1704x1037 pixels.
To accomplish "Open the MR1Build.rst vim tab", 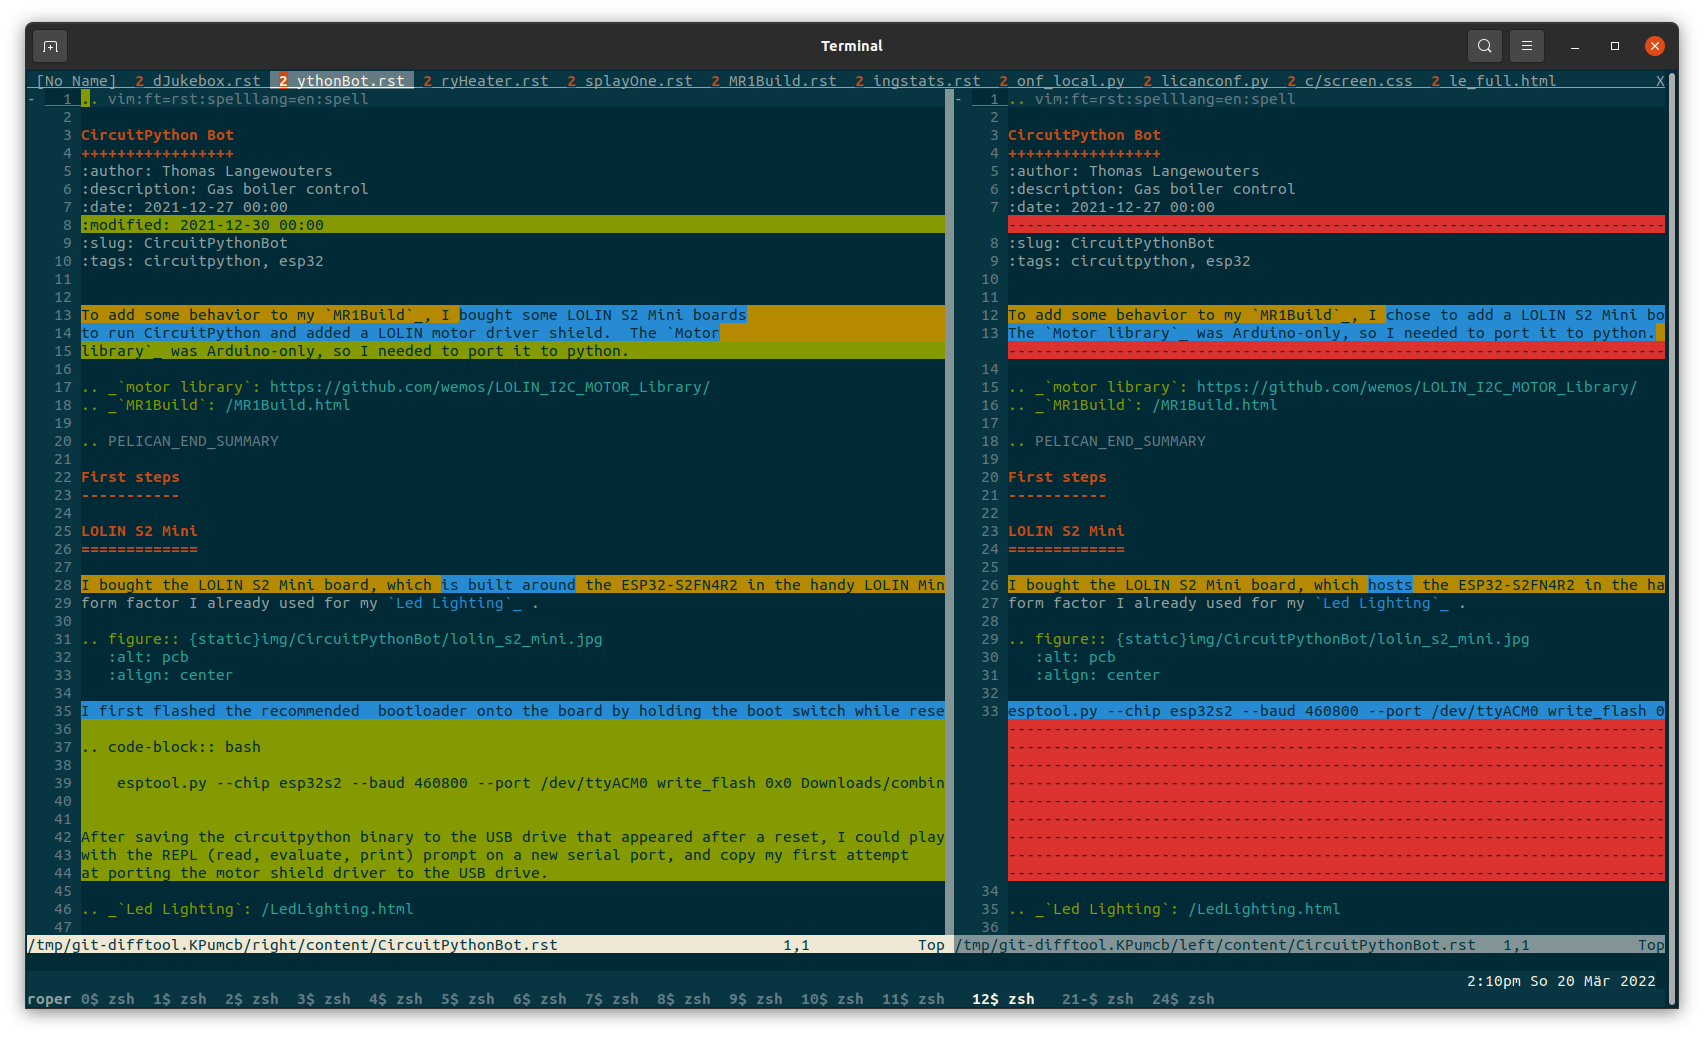I will 774,81.
